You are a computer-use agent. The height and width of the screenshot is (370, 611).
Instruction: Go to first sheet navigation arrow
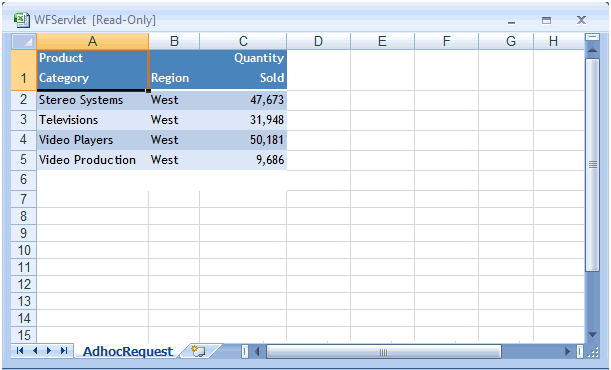pos(20,351)
